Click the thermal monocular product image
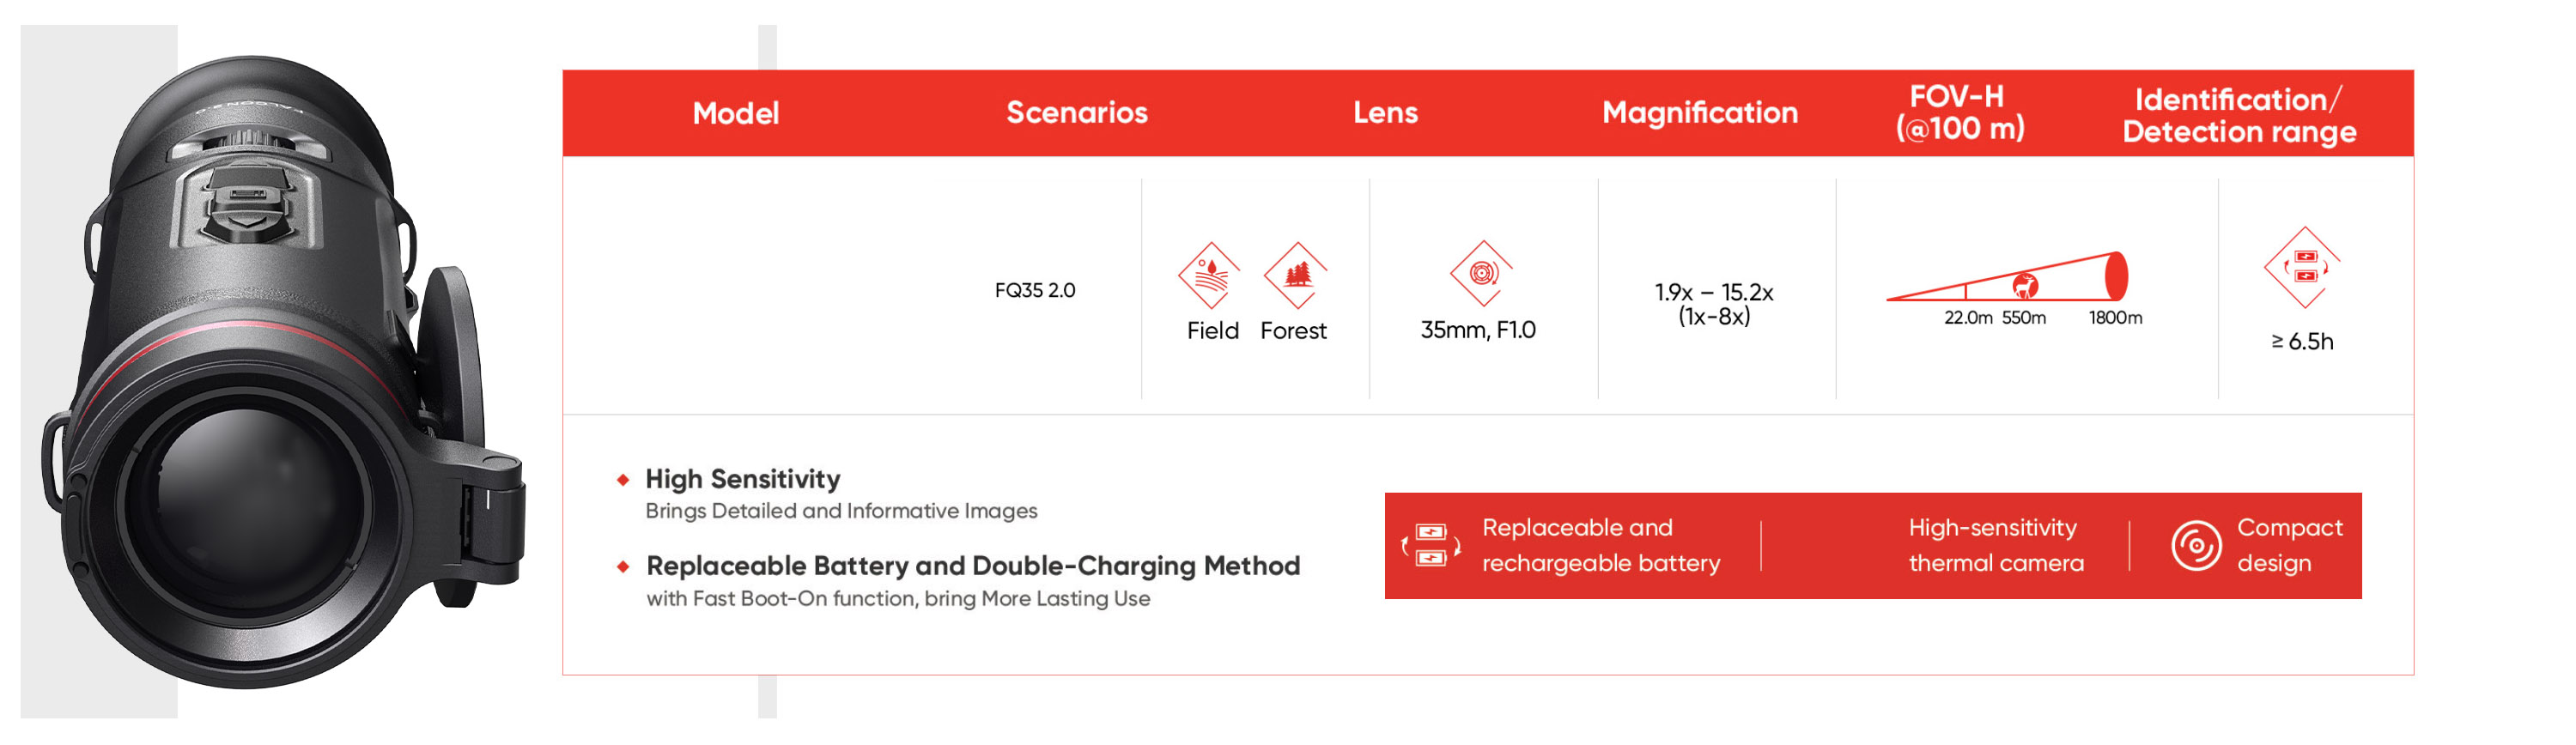2576x745 pixels. [x=280, y=380]
